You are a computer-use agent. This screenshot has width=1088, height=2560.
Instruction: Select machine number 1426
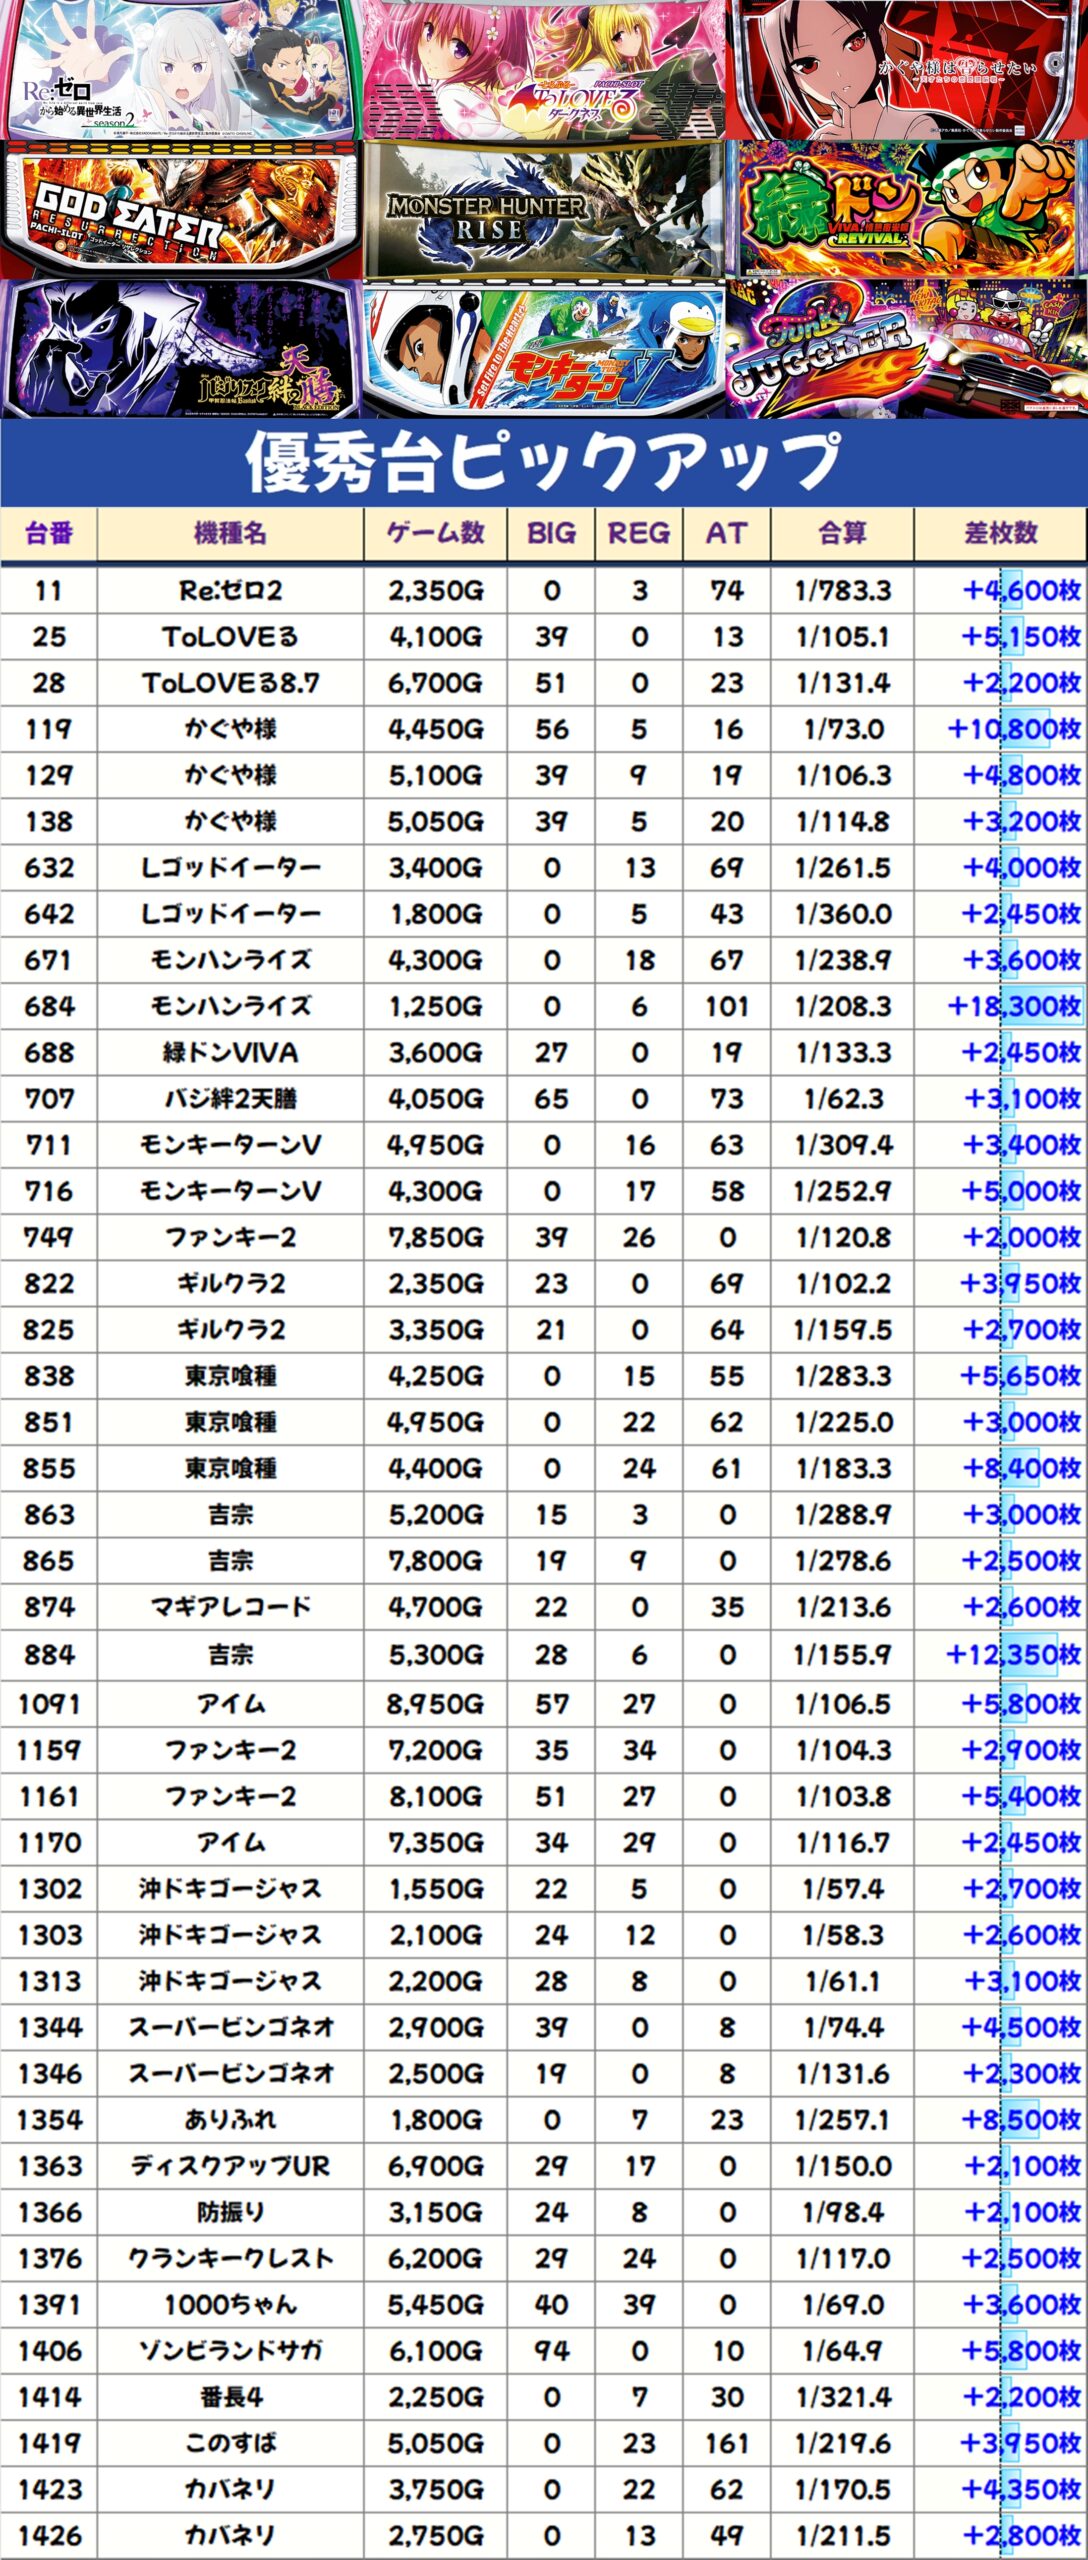click(x=49, y=2535)
